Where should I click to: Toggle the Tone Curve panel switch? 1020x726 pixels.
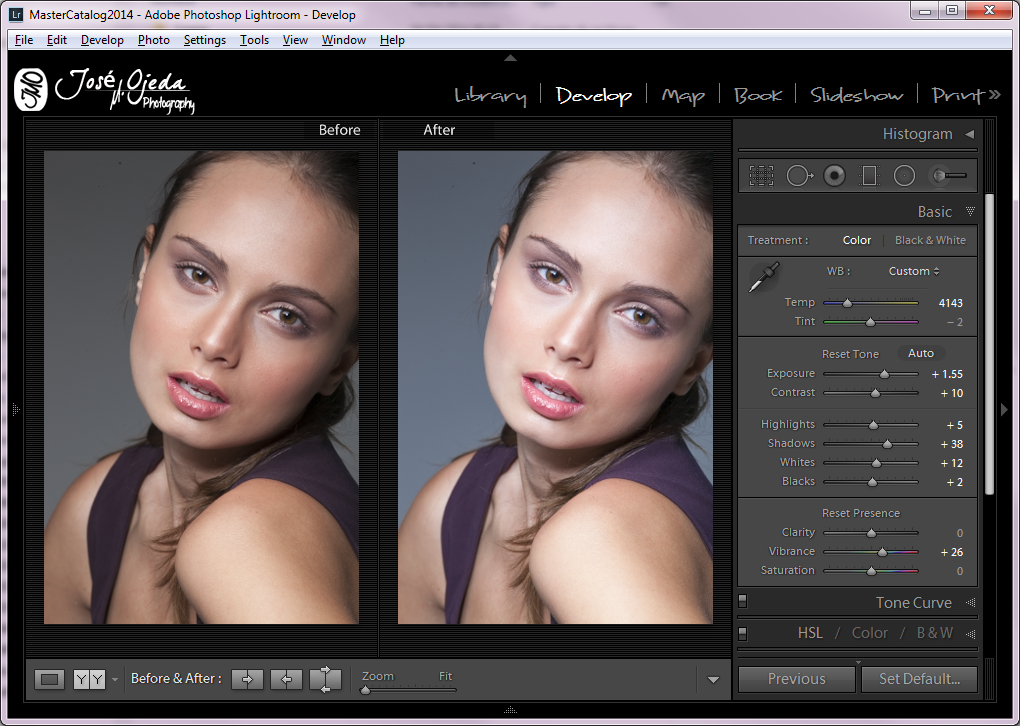pyautogui.click(x=743, y=602)
